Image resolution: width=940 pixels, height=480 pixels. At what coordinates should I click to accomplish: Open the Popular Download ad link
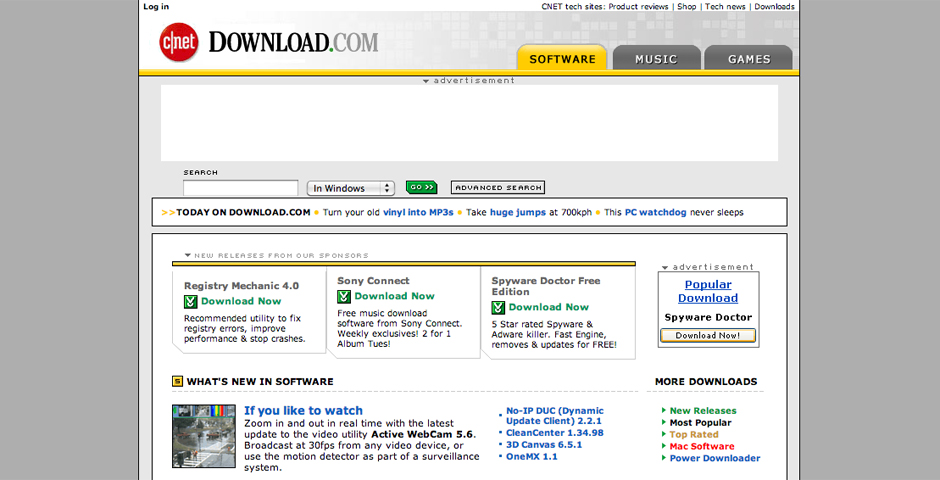[x=708, y=291]
